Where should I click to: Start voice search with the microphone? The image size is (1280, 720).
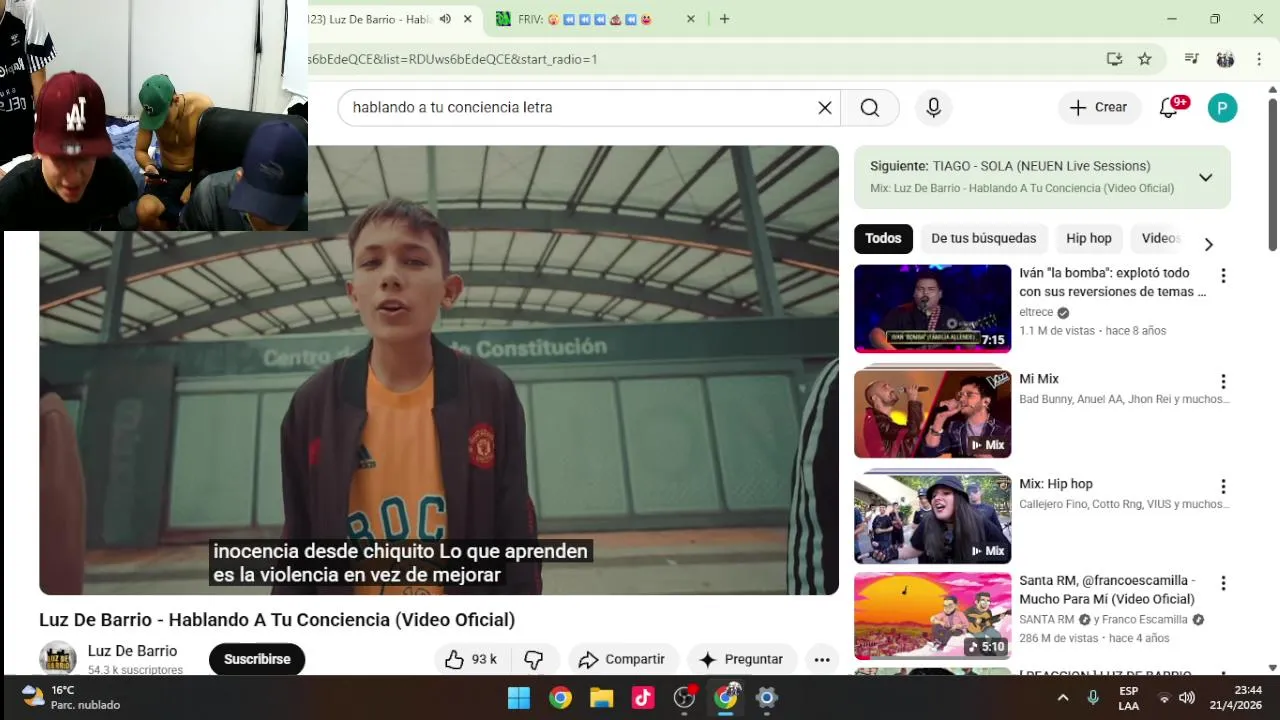[x=934, y=108]
